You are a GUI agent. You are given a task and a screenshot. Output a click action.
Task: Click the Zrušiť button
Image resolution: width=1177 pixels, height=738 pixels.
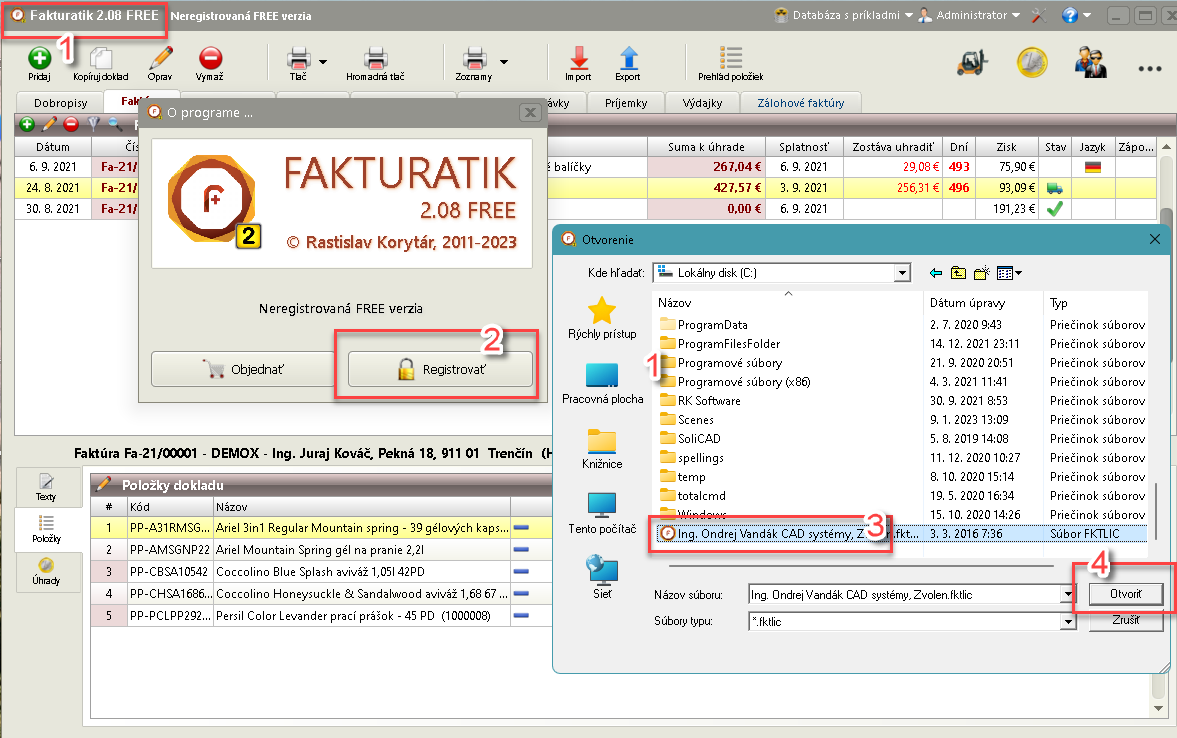[1125, 620]
